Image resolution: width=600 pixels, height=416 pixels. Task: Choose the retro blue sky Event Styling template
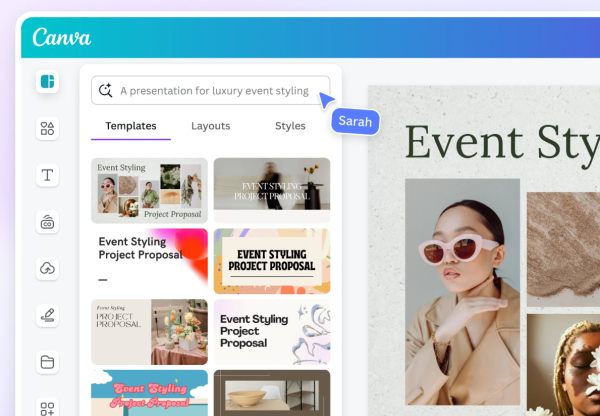[149, 393]
